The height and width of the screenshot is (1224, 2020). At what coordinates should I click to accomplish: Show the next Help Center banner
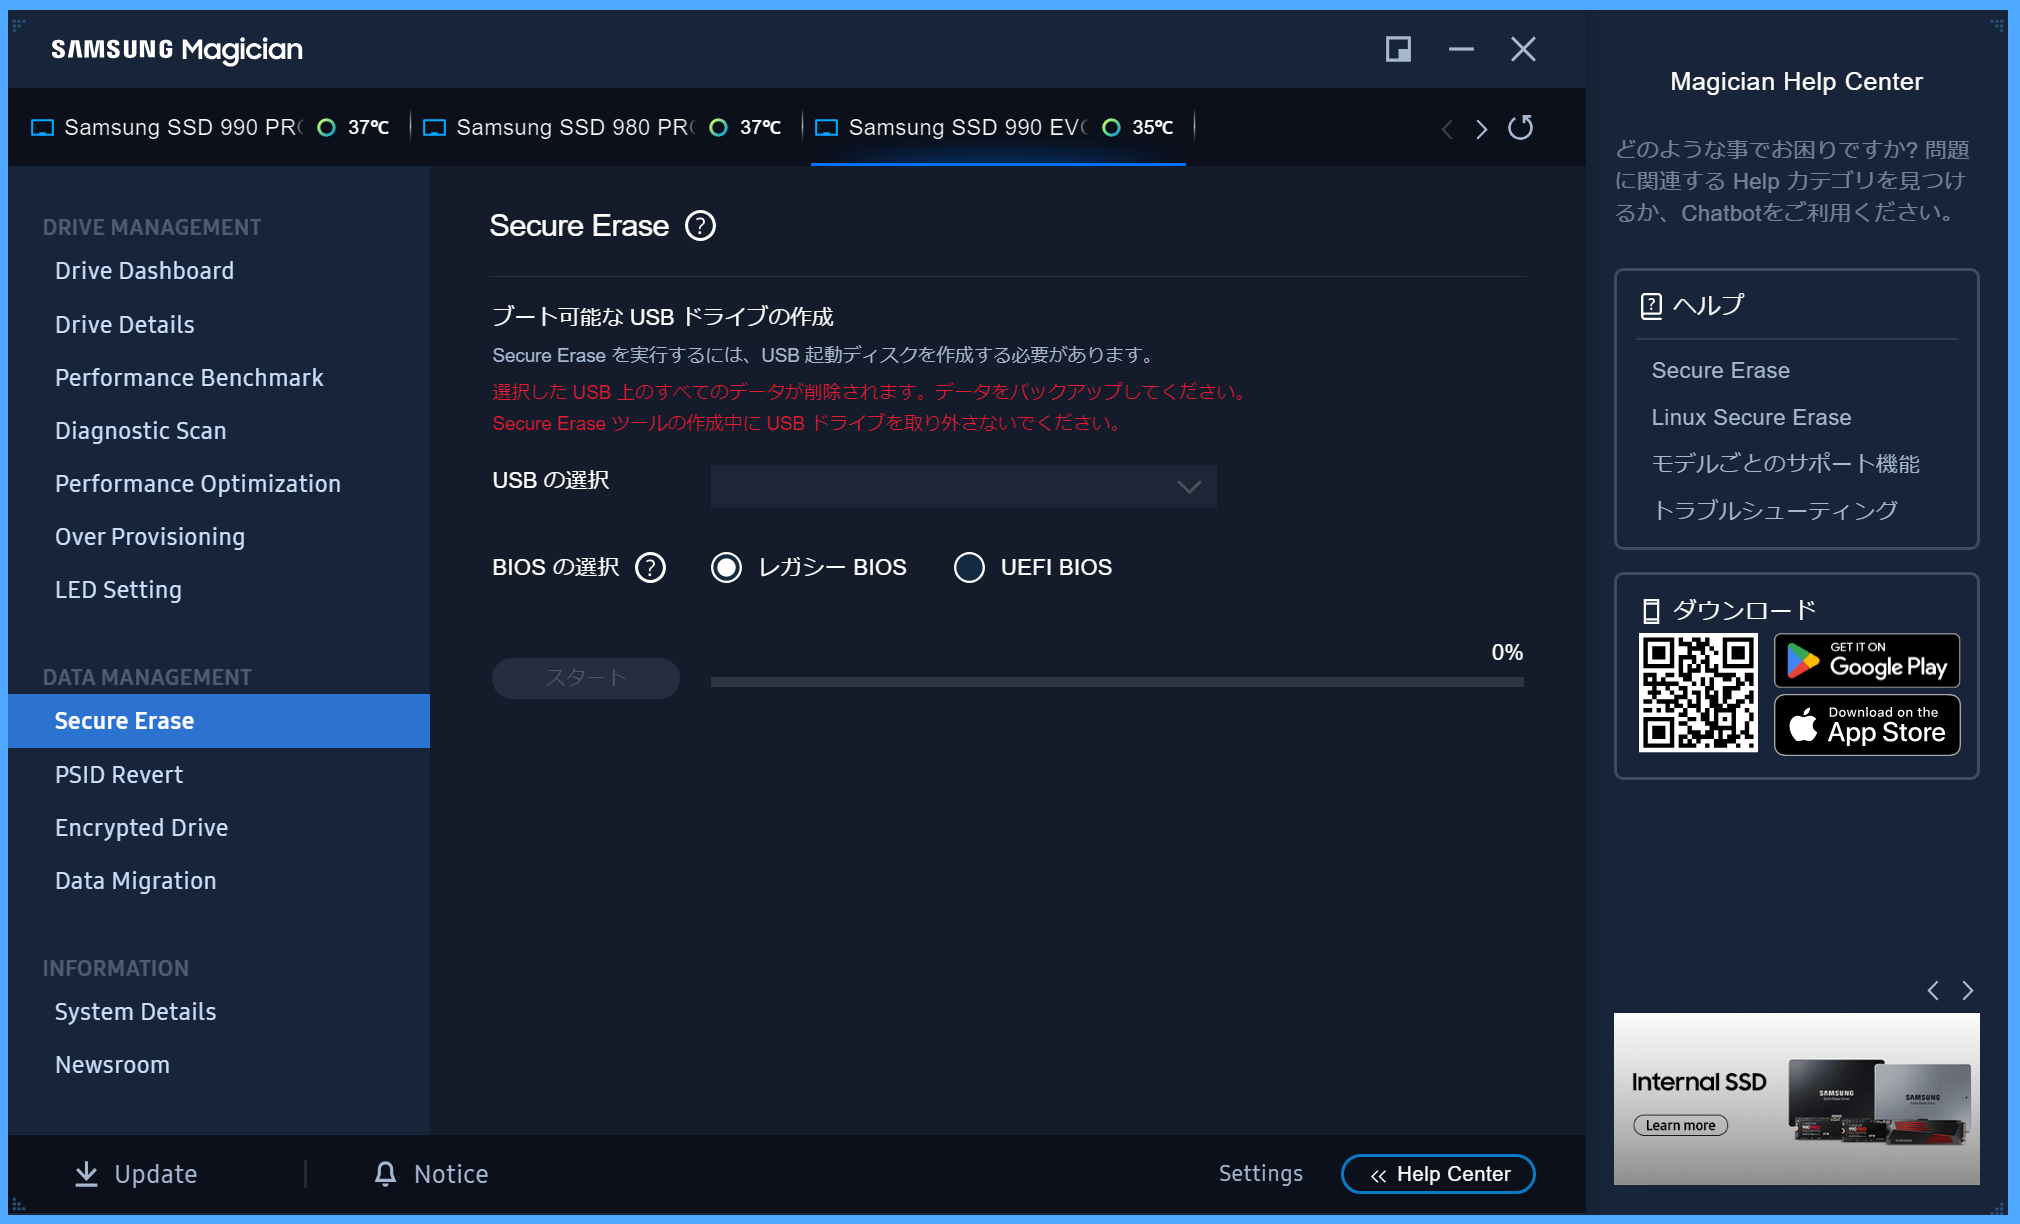pos(1967,990)
